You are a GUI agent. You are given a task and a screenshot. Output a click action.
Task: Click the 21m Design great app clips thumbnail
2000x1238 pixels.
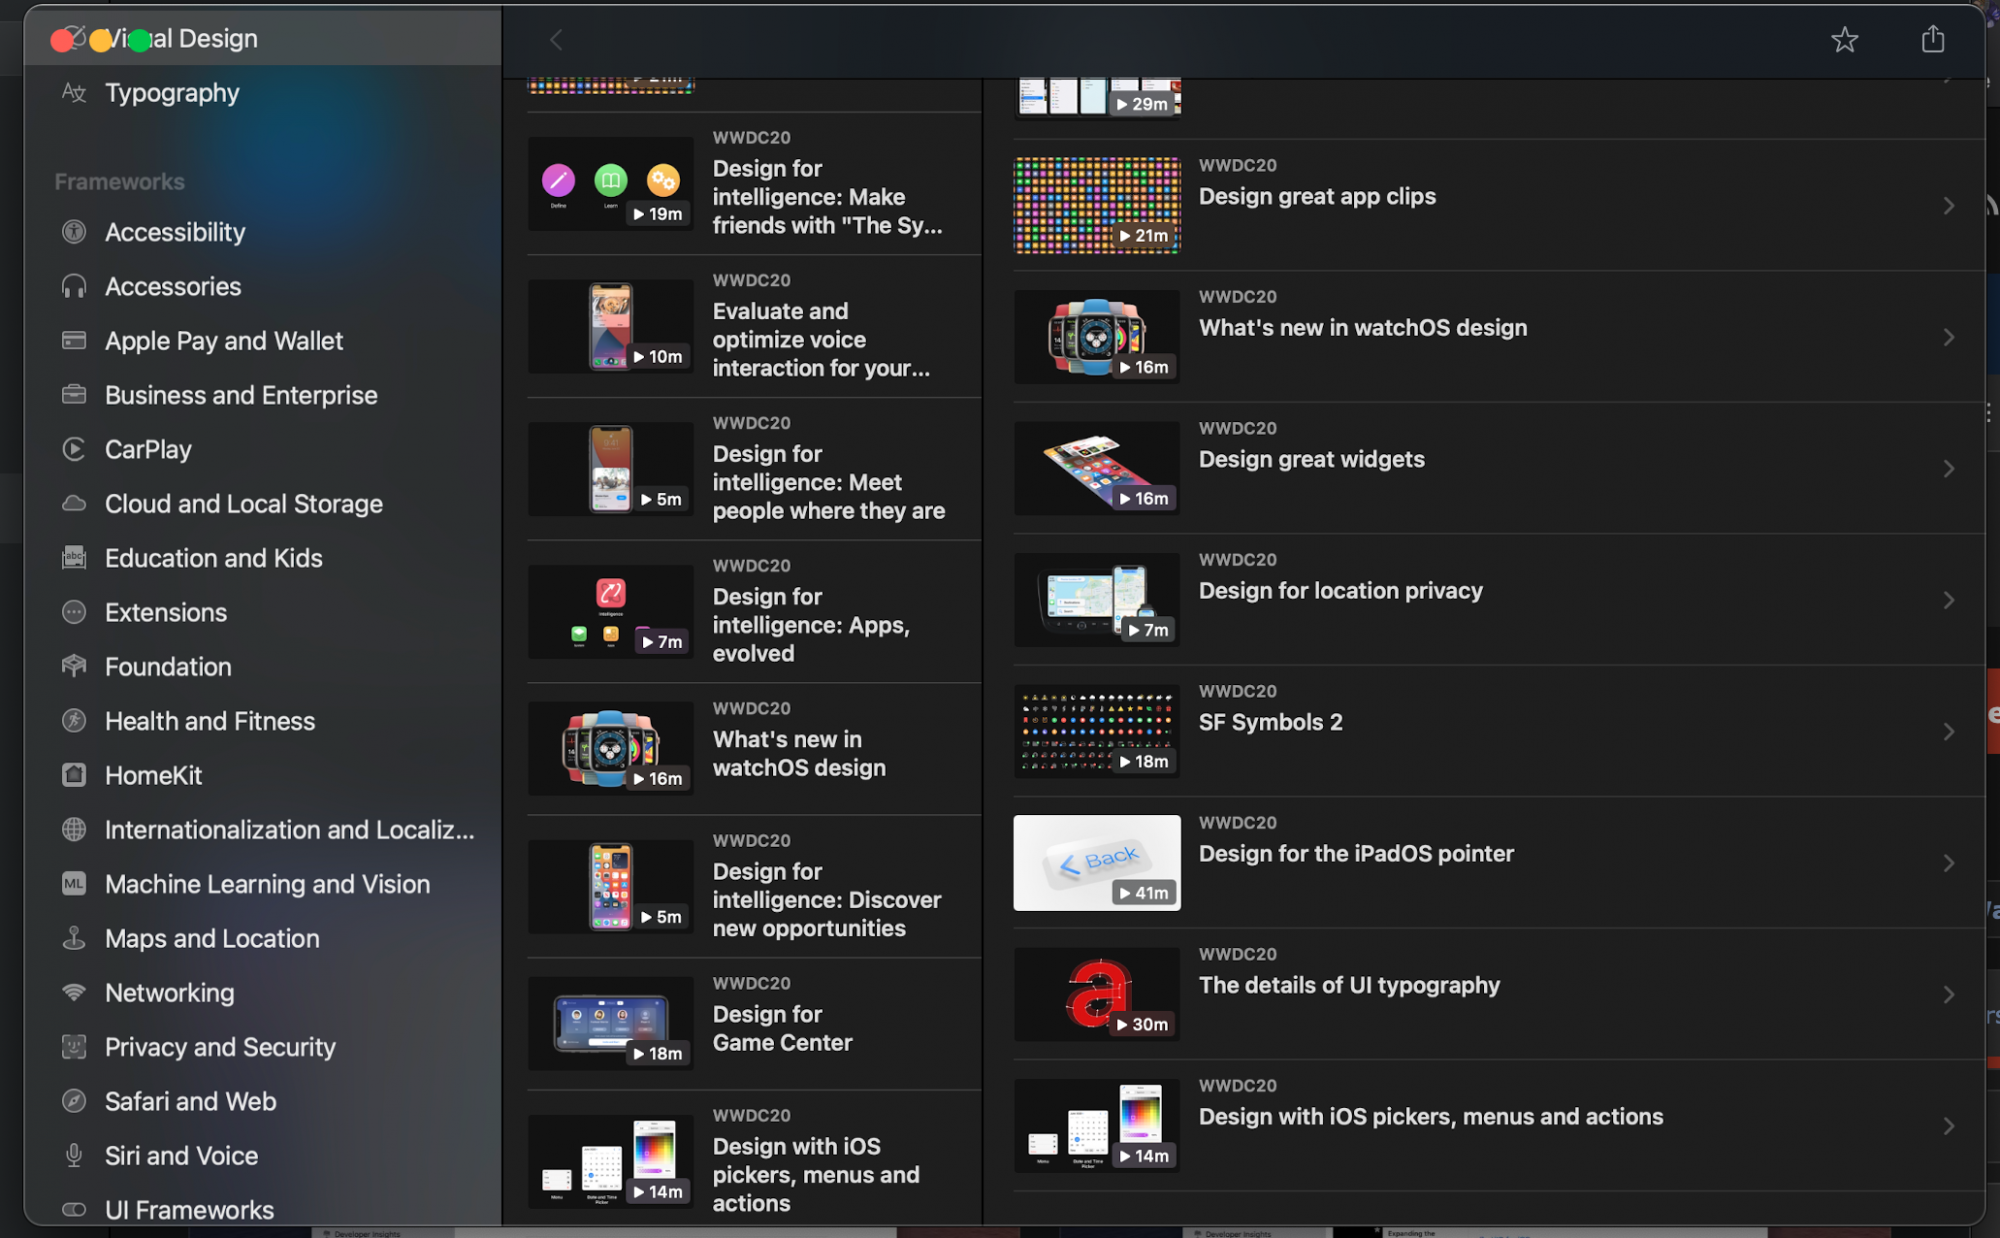point(1097,206)
